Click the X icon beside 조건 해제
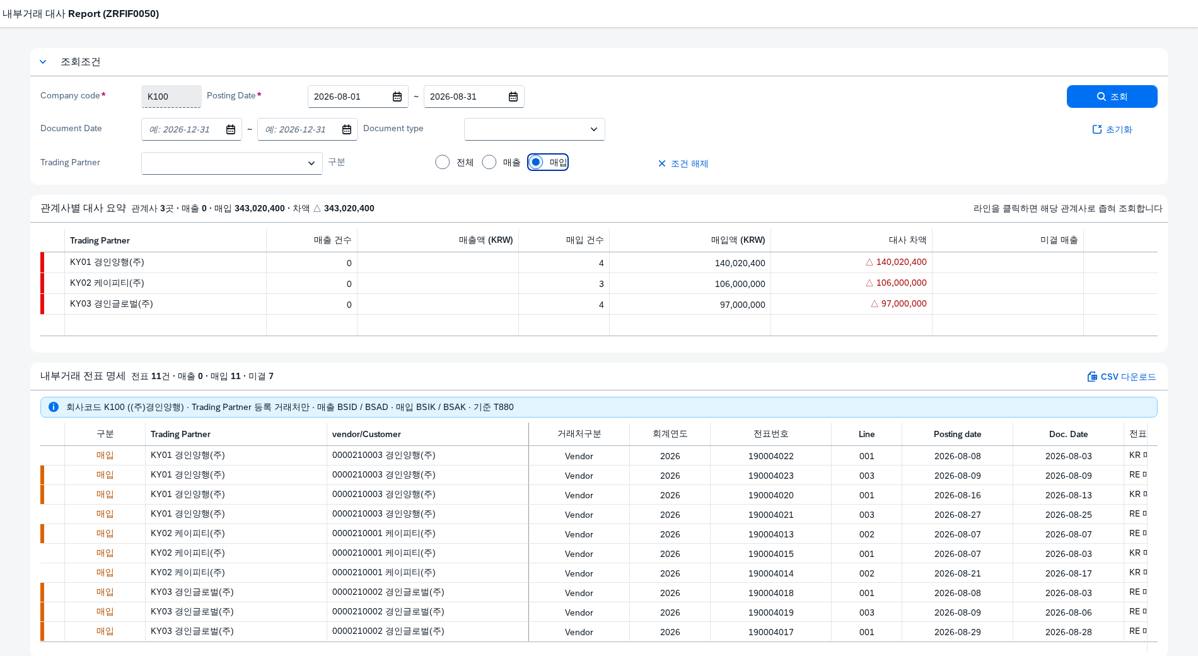 tap(662, 163)
